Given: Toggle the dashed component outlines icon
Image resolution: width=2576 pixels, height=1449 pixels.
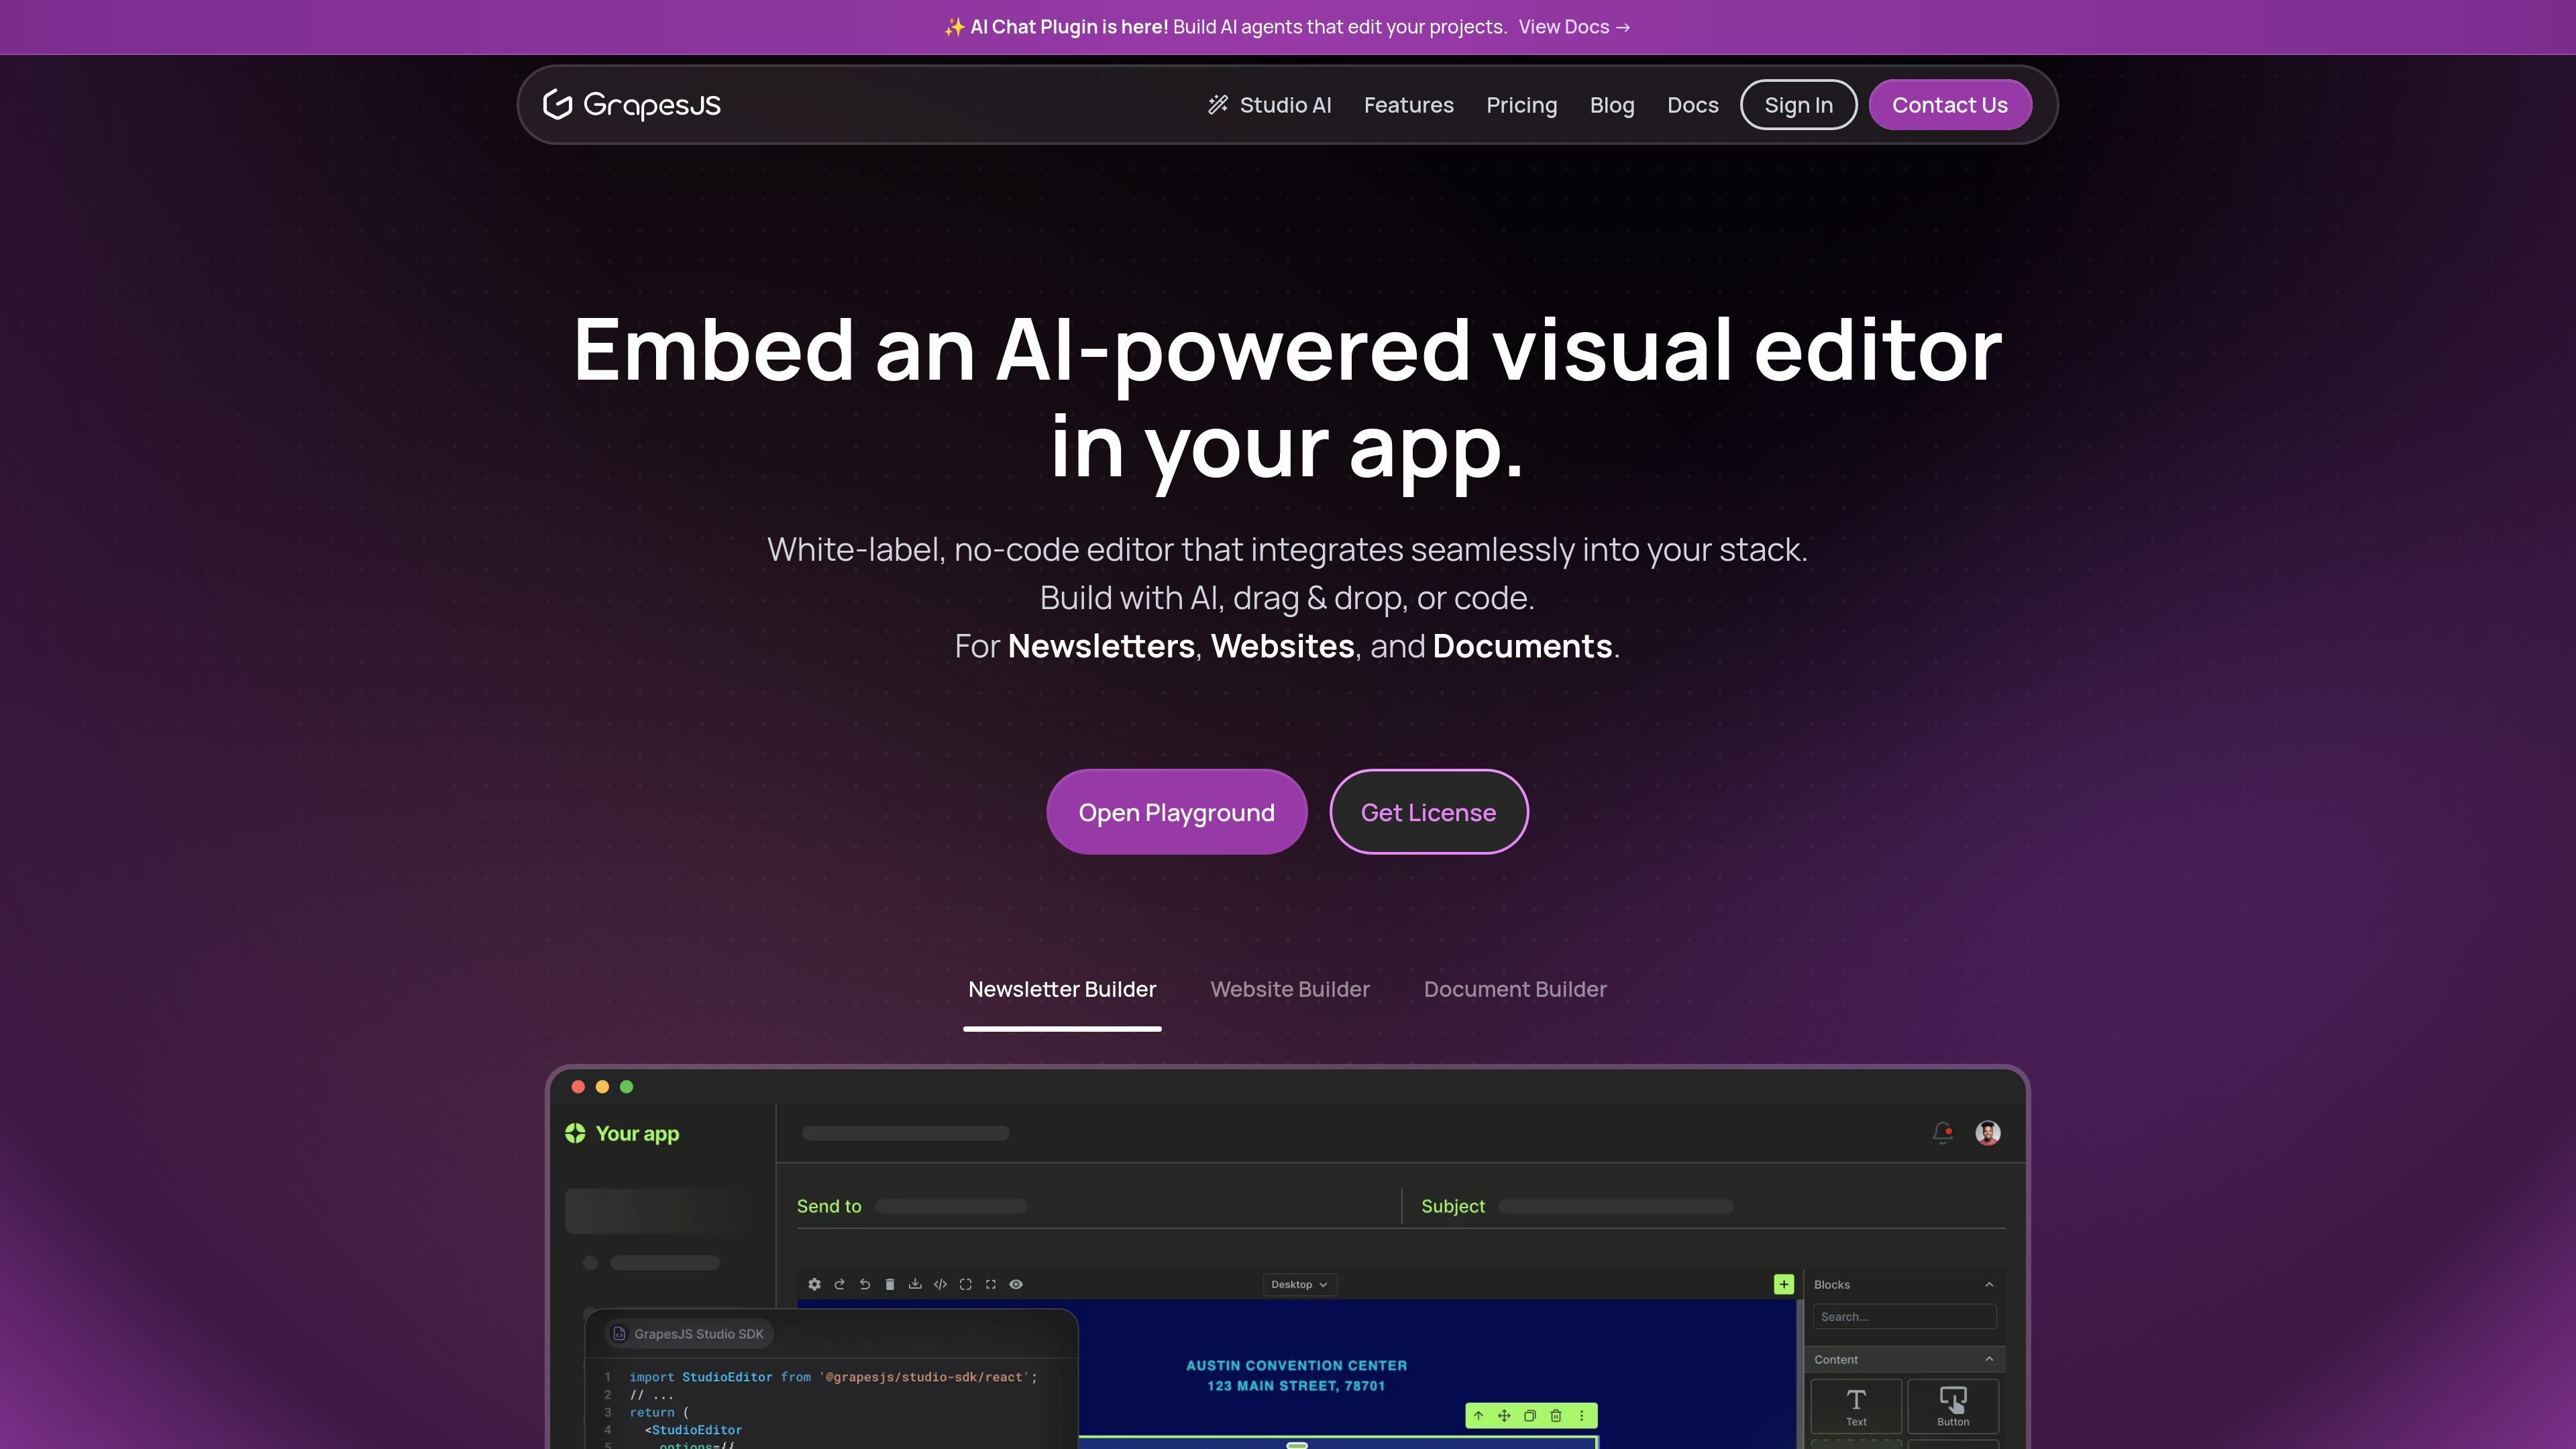Looking at the screenshot, I should (965, 1284).
